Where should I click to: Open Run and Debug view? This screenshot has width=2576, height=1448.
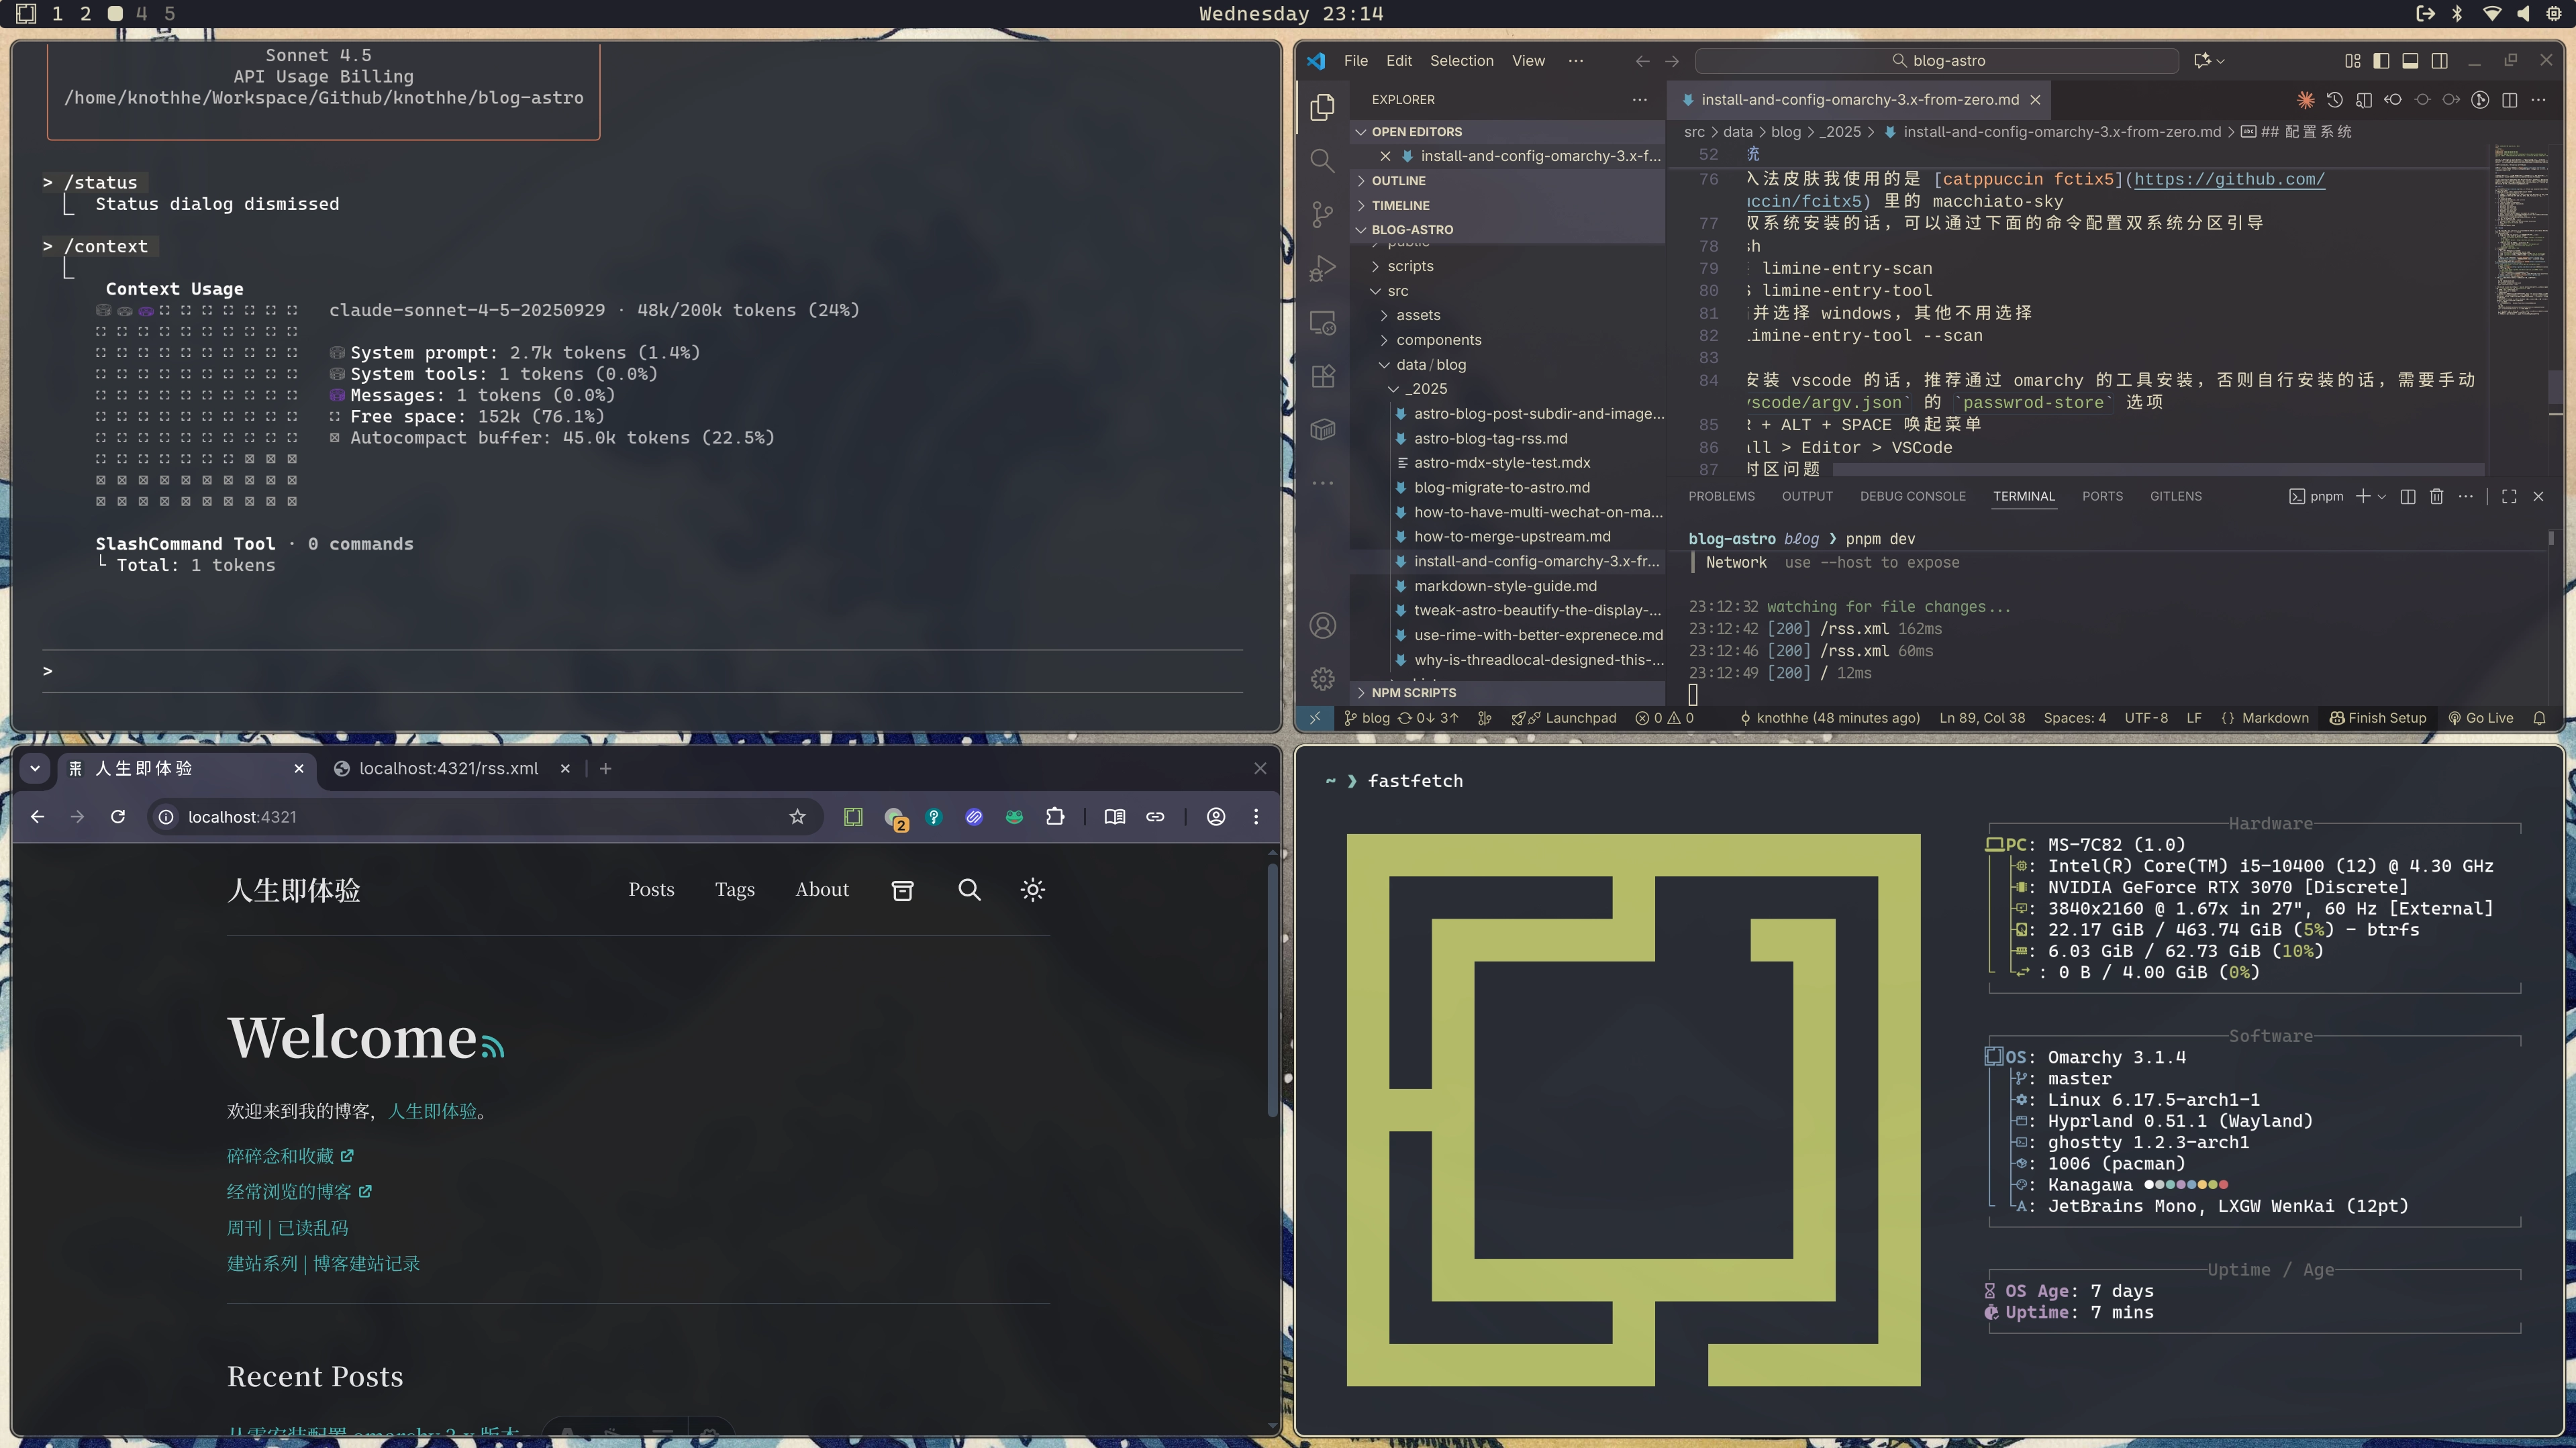pos(1322,268)
